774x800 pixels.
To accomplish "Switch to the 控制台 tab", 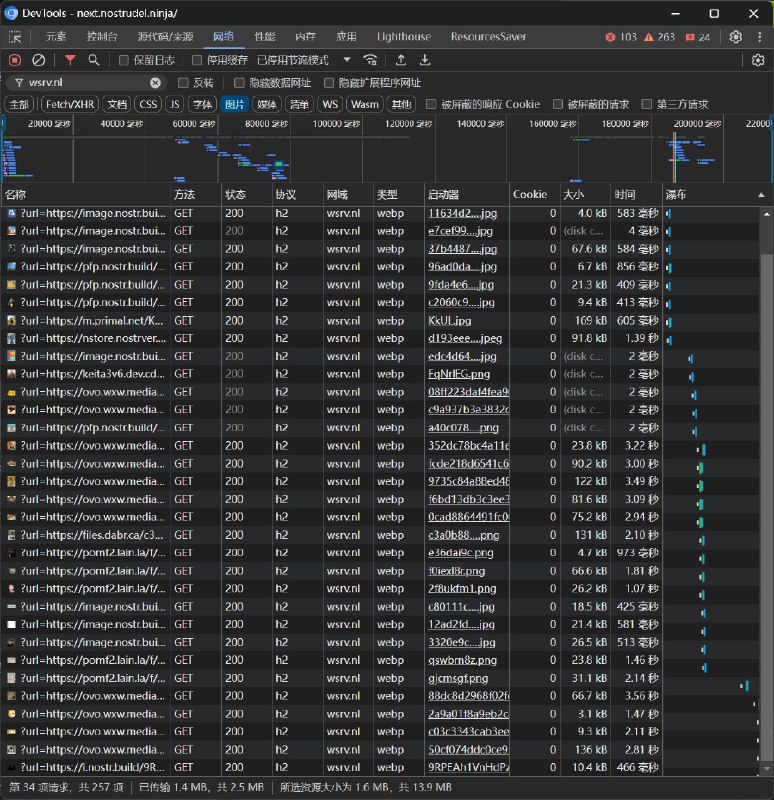I will click(x=103, y=37).
